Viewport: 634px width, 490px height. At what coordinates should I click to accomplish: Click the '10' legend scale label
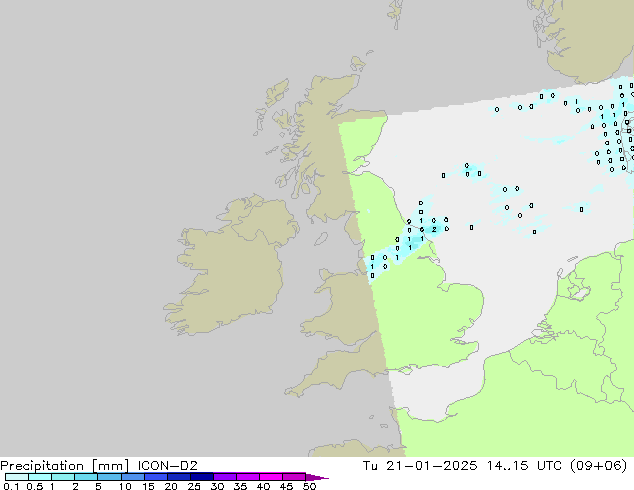pyautogui.click(x=125, y=486)
